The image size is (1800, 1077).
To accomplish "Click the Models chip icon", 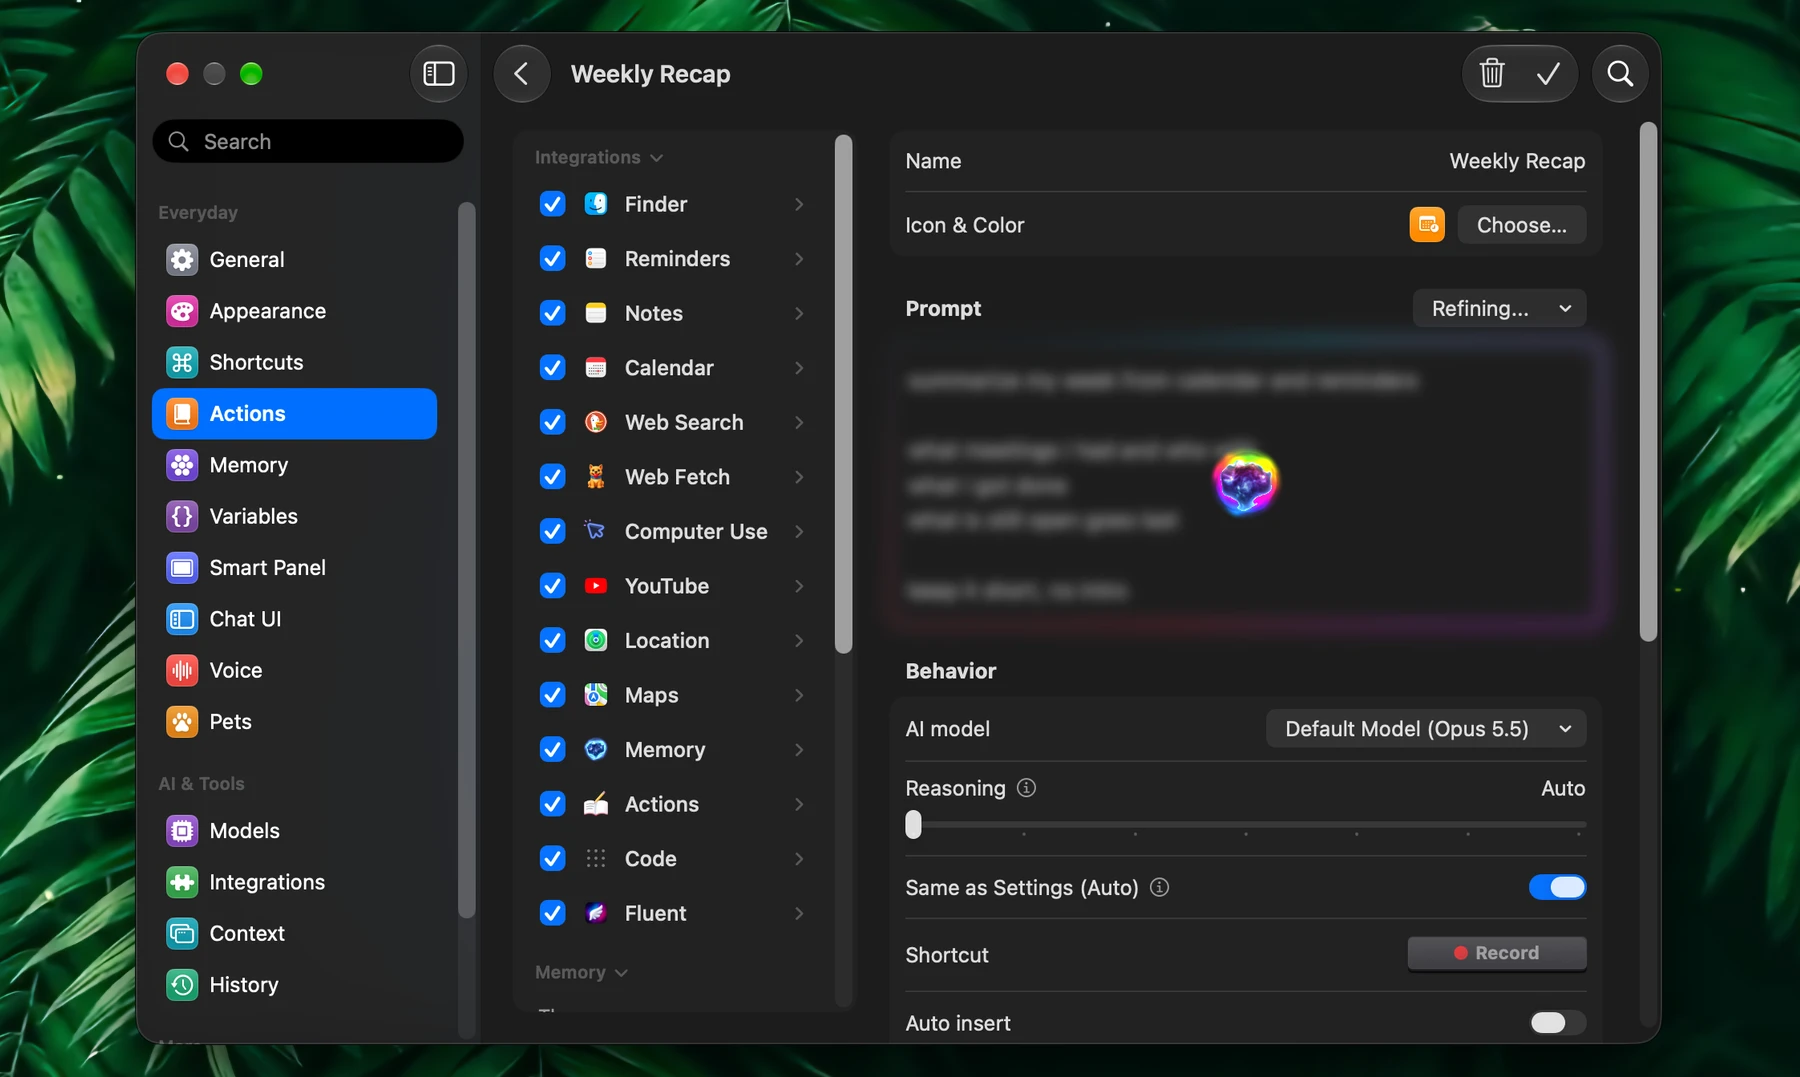I will point(182,831).
